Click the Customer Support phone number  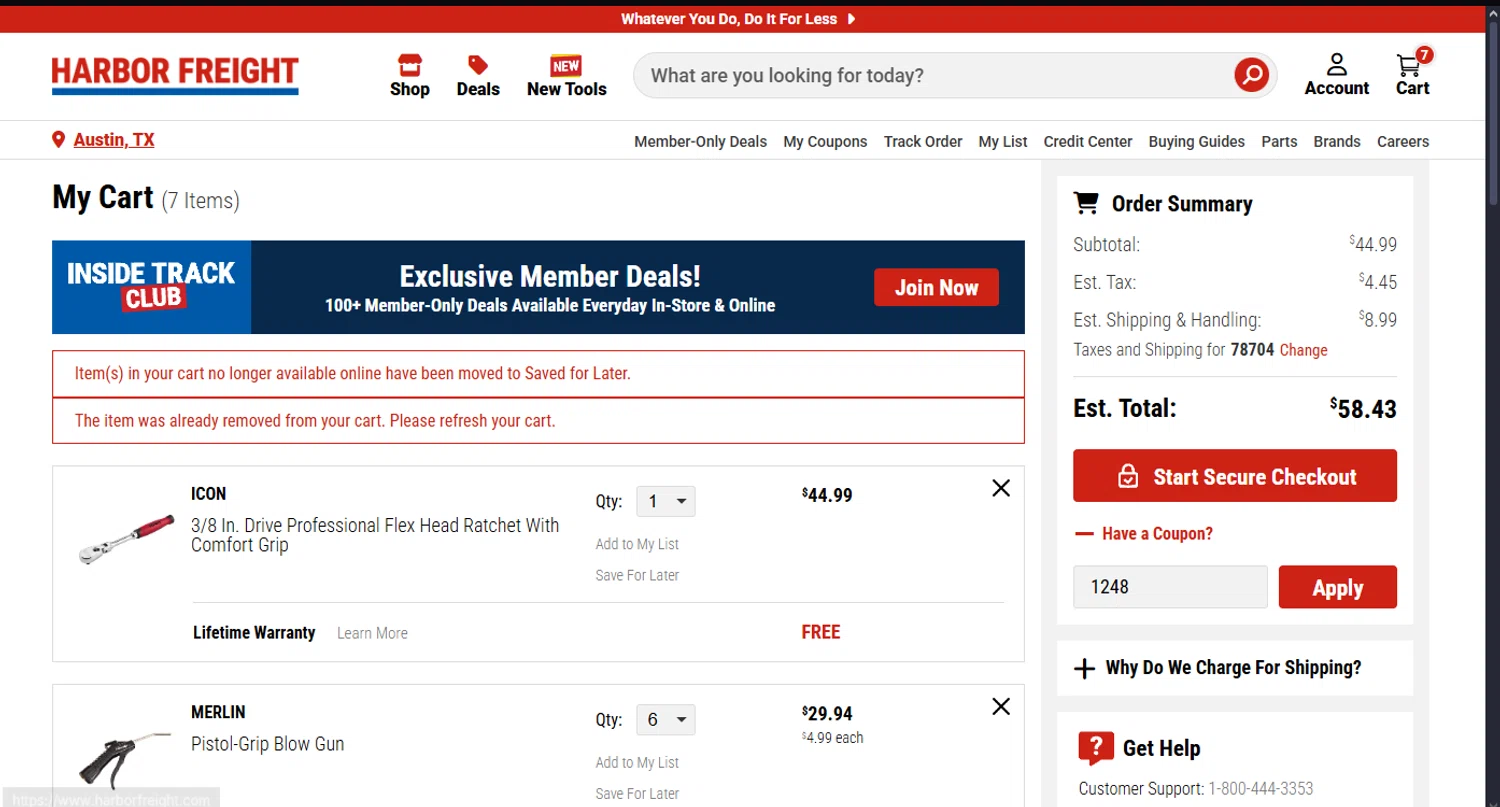pos(1260,788)
